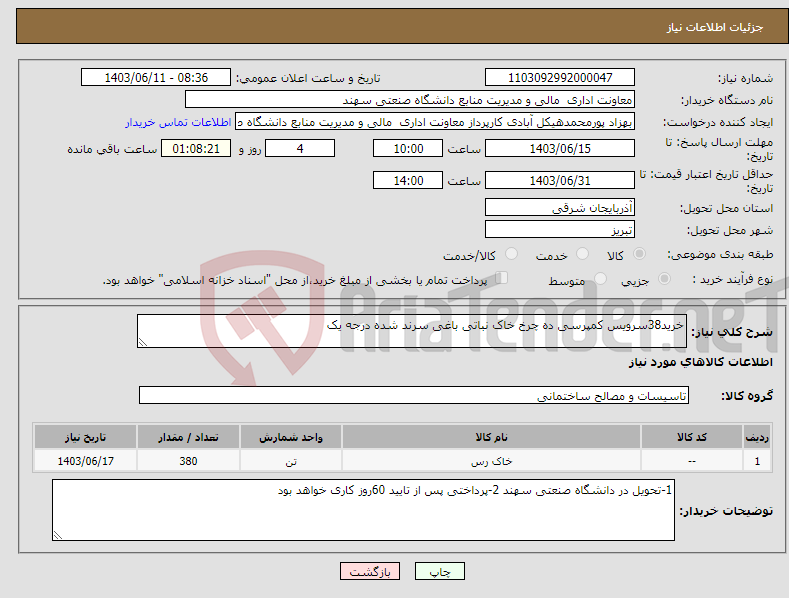Image resolution: width=789 pixels, height=598 pixels.
Task: Click the request creator name field
Action: [435, 122]
